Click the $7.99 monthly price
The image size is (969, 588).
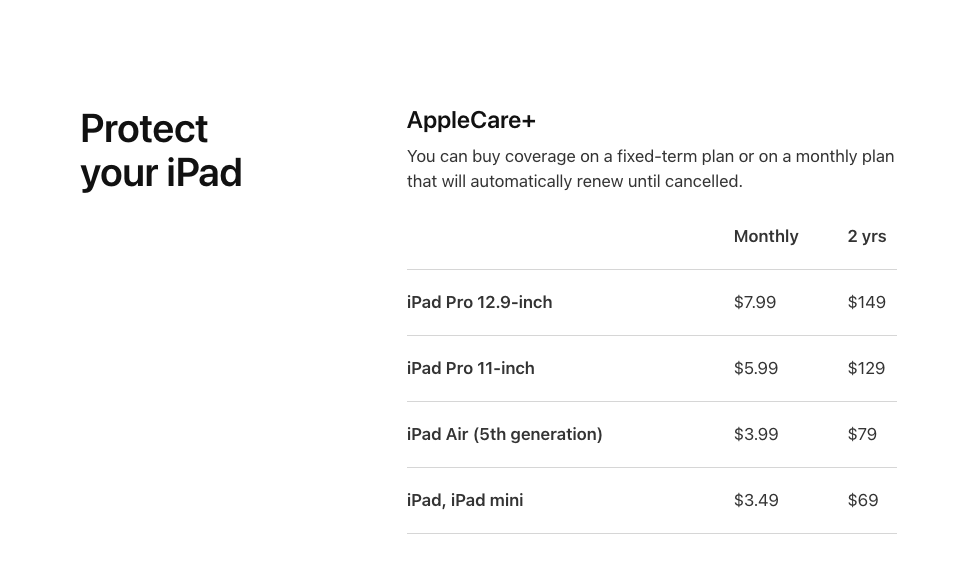point(755,302)
